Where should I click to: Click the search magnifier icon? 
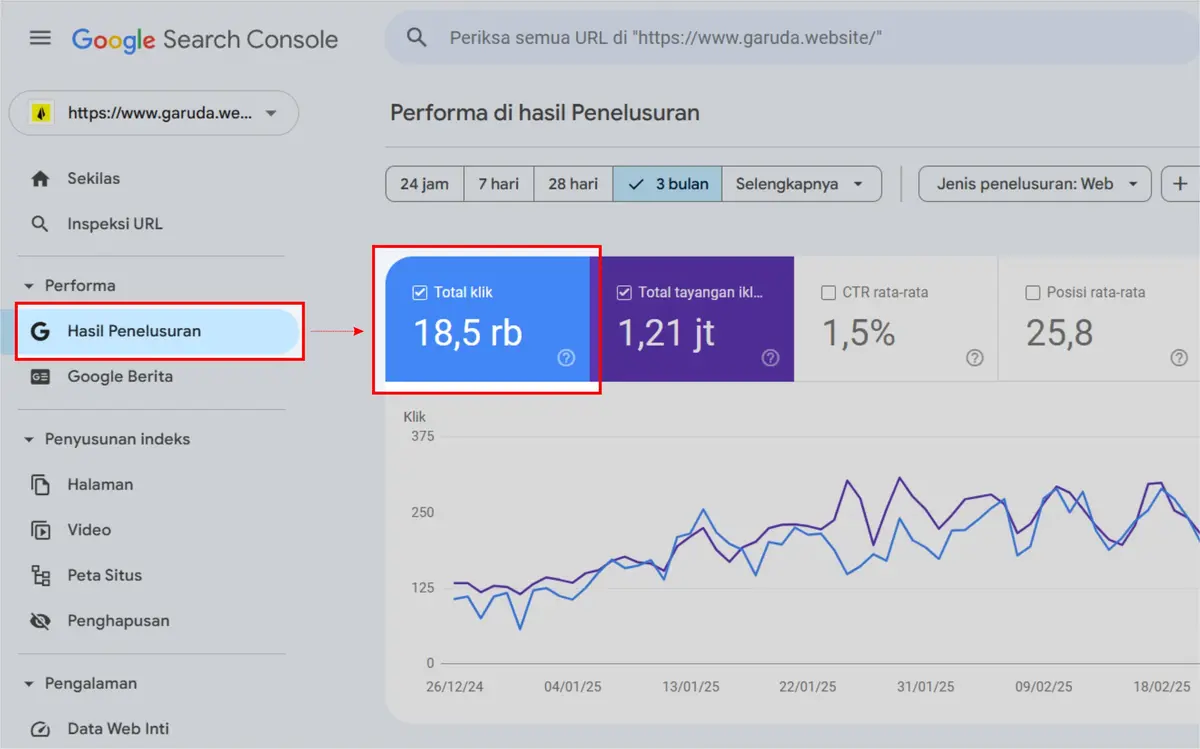(x=416, y=38)
